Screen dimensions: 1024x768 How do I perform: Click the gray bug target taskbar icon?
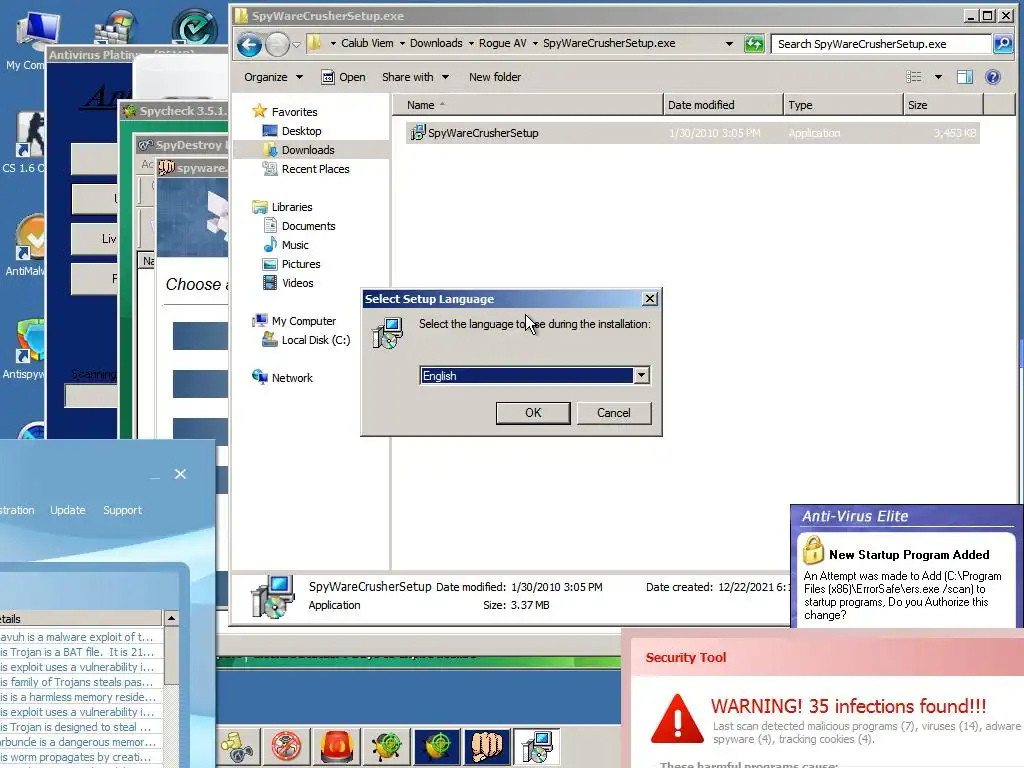pos(386,746)
